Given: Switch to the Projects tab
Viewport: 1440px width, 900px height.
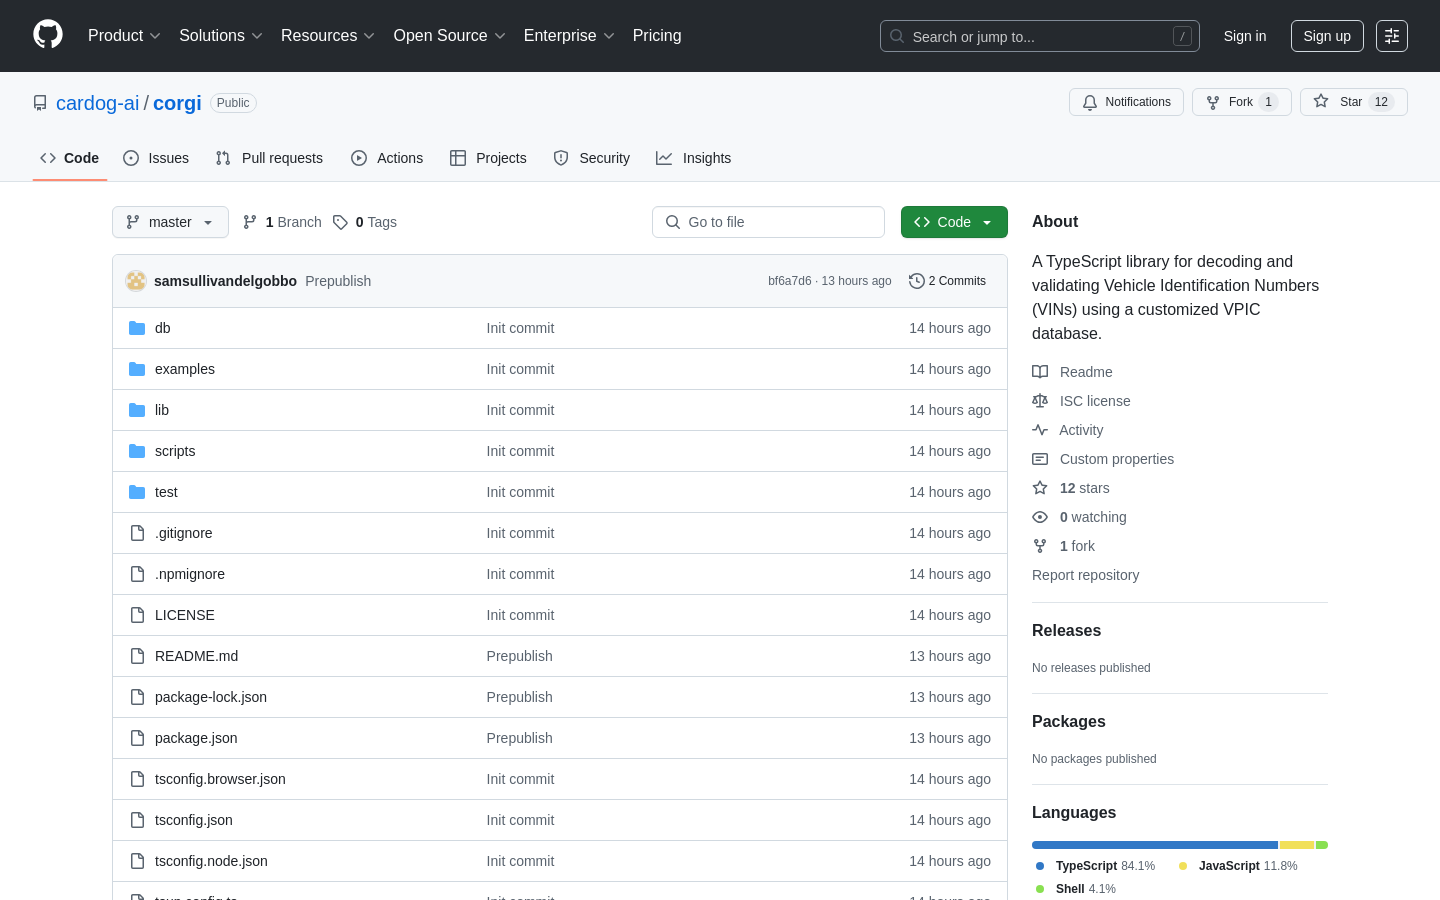Looking at the screenshot, I should point(488,158).
